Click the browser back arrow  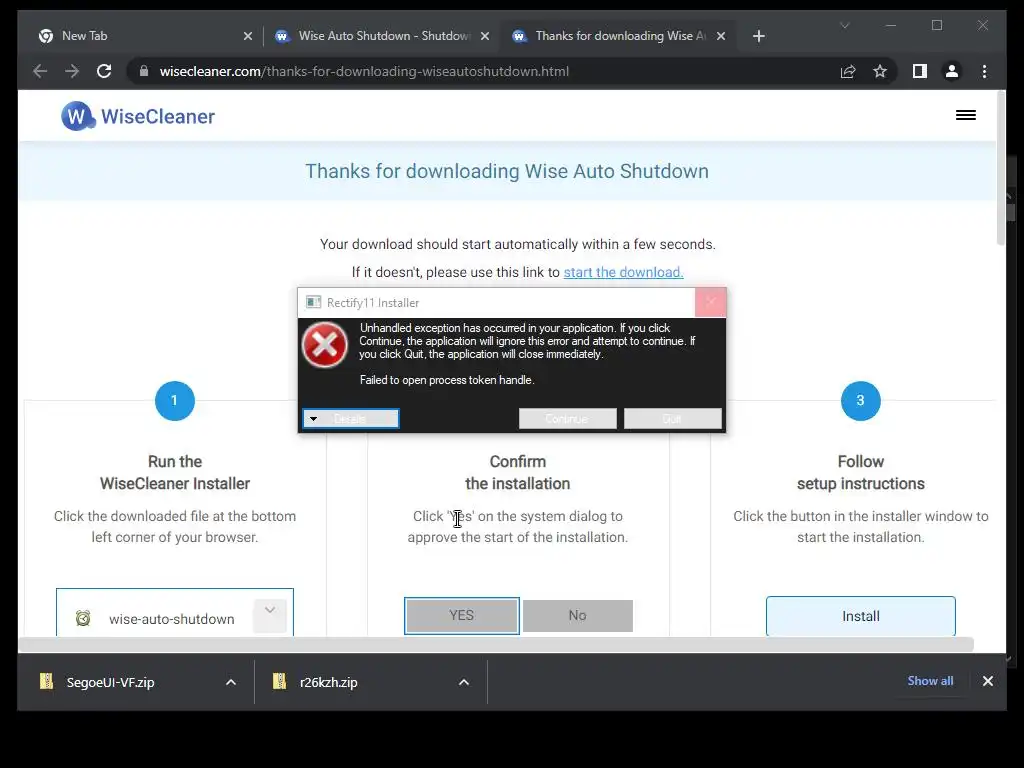[40, 71]
